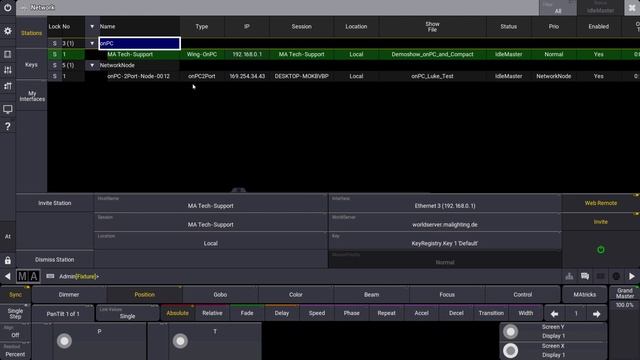Click the window layout icon below the gear
This screenshot has height=360, width=640.
(x=8, y=54)
